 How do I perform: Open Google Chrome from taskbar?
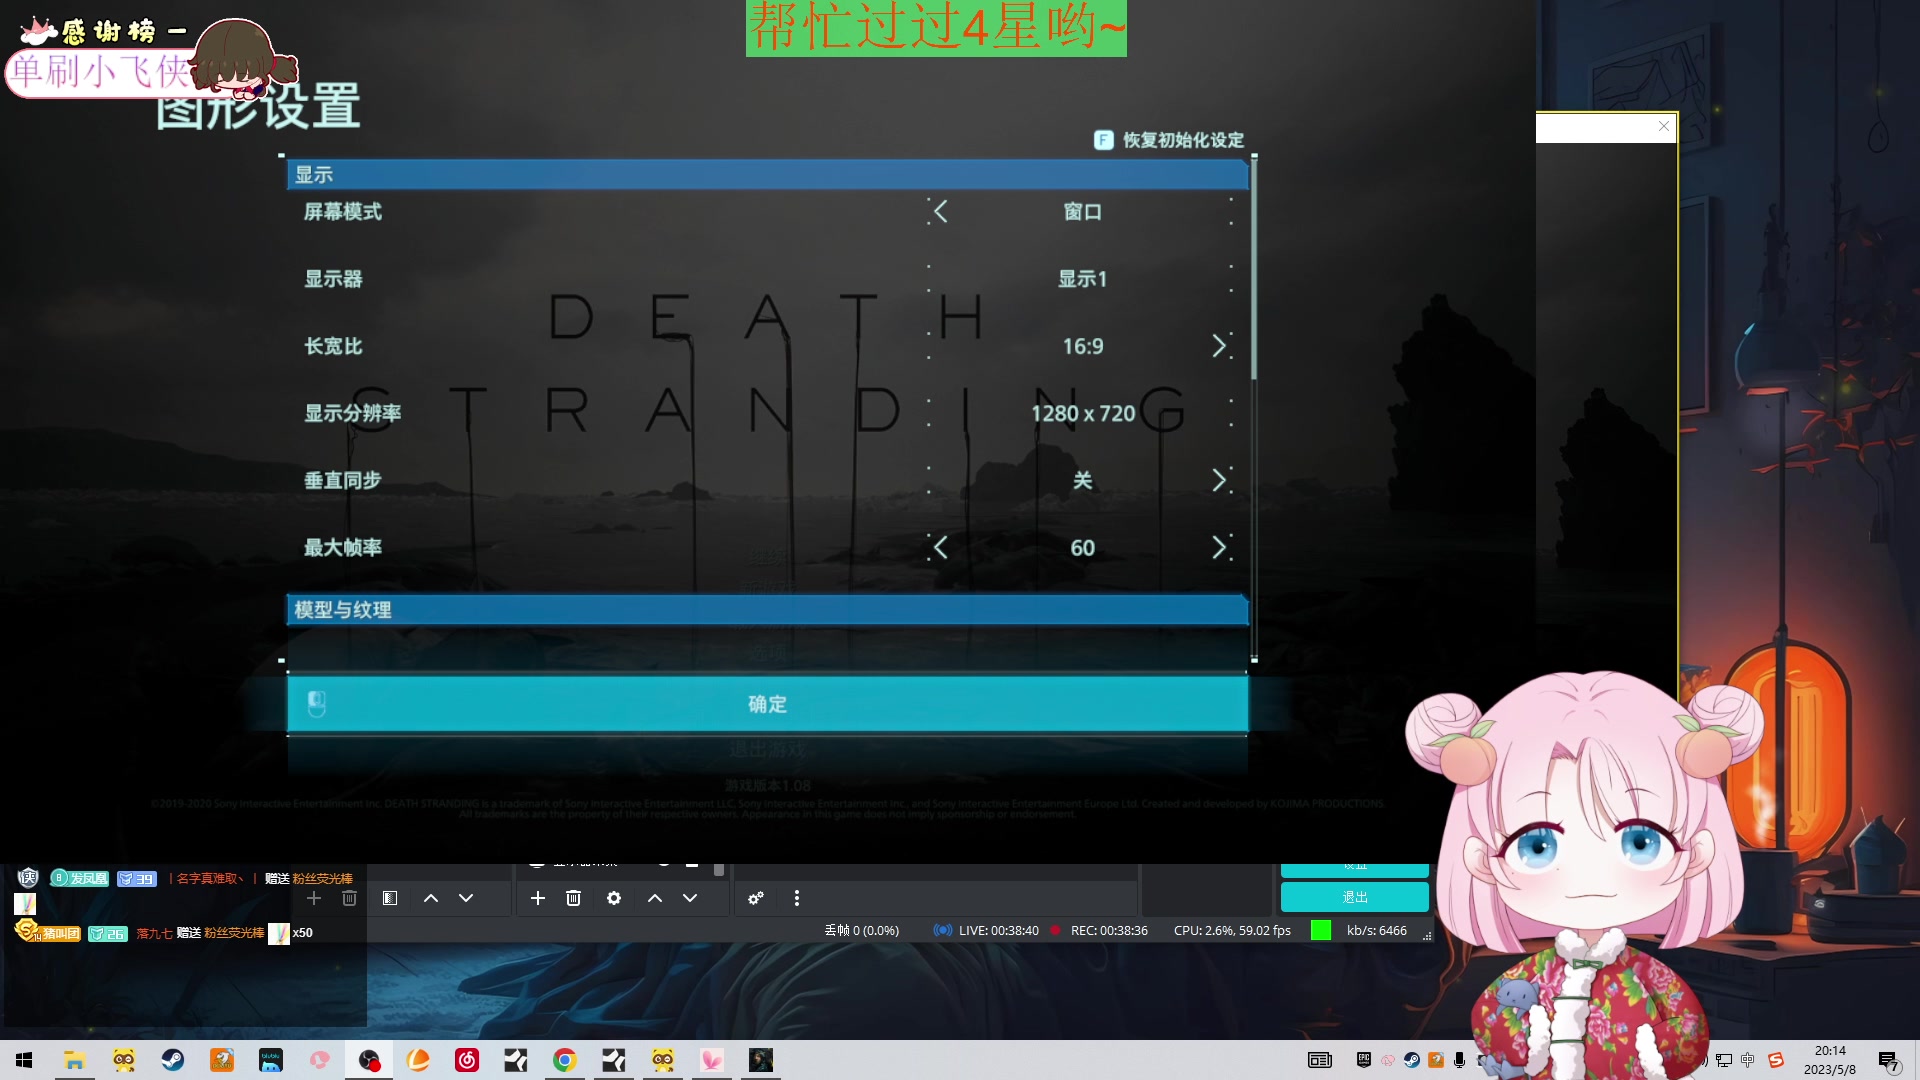tap(565, 1060)
